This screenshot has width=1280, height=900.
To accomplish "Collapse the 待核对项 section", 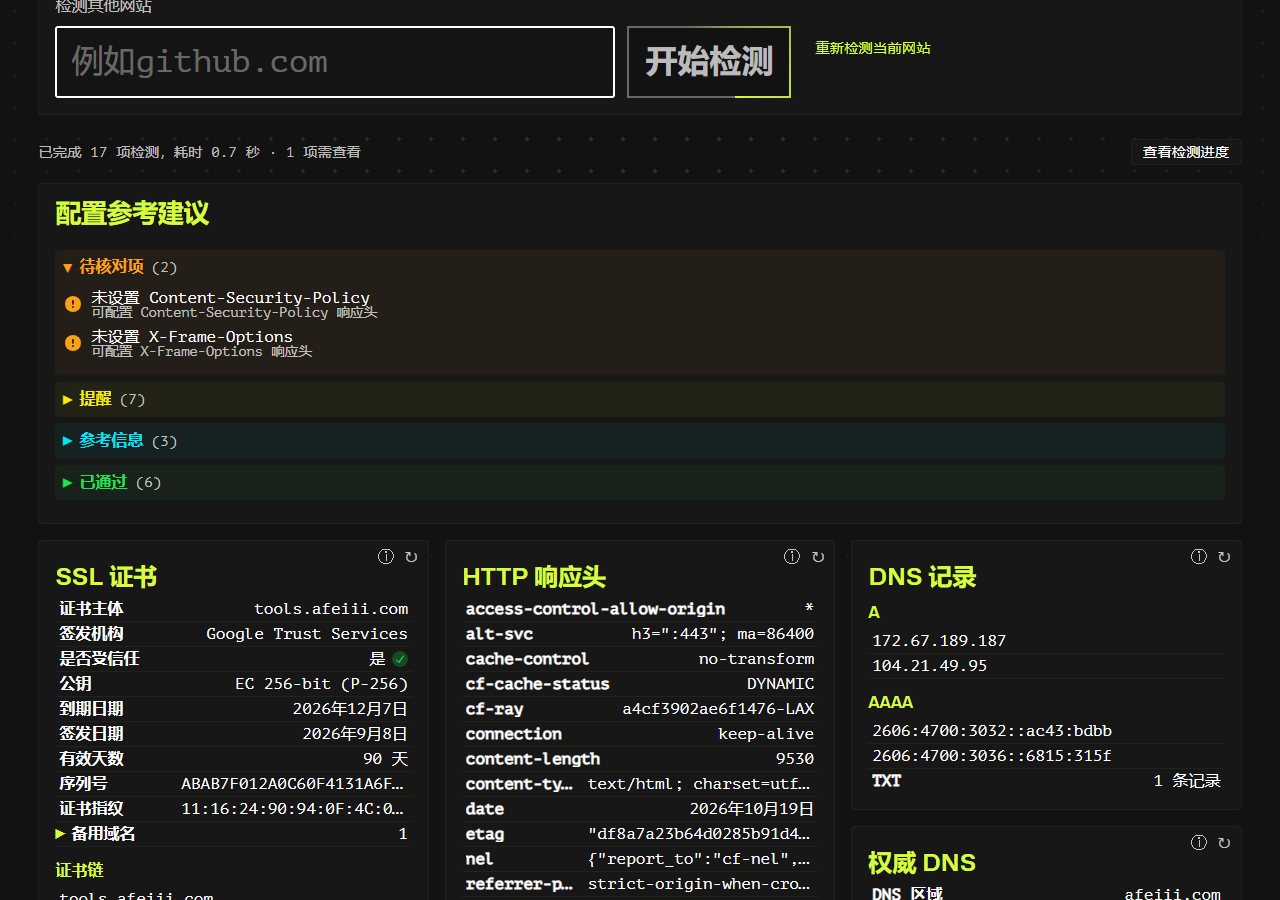I will [x=640, y=267].
